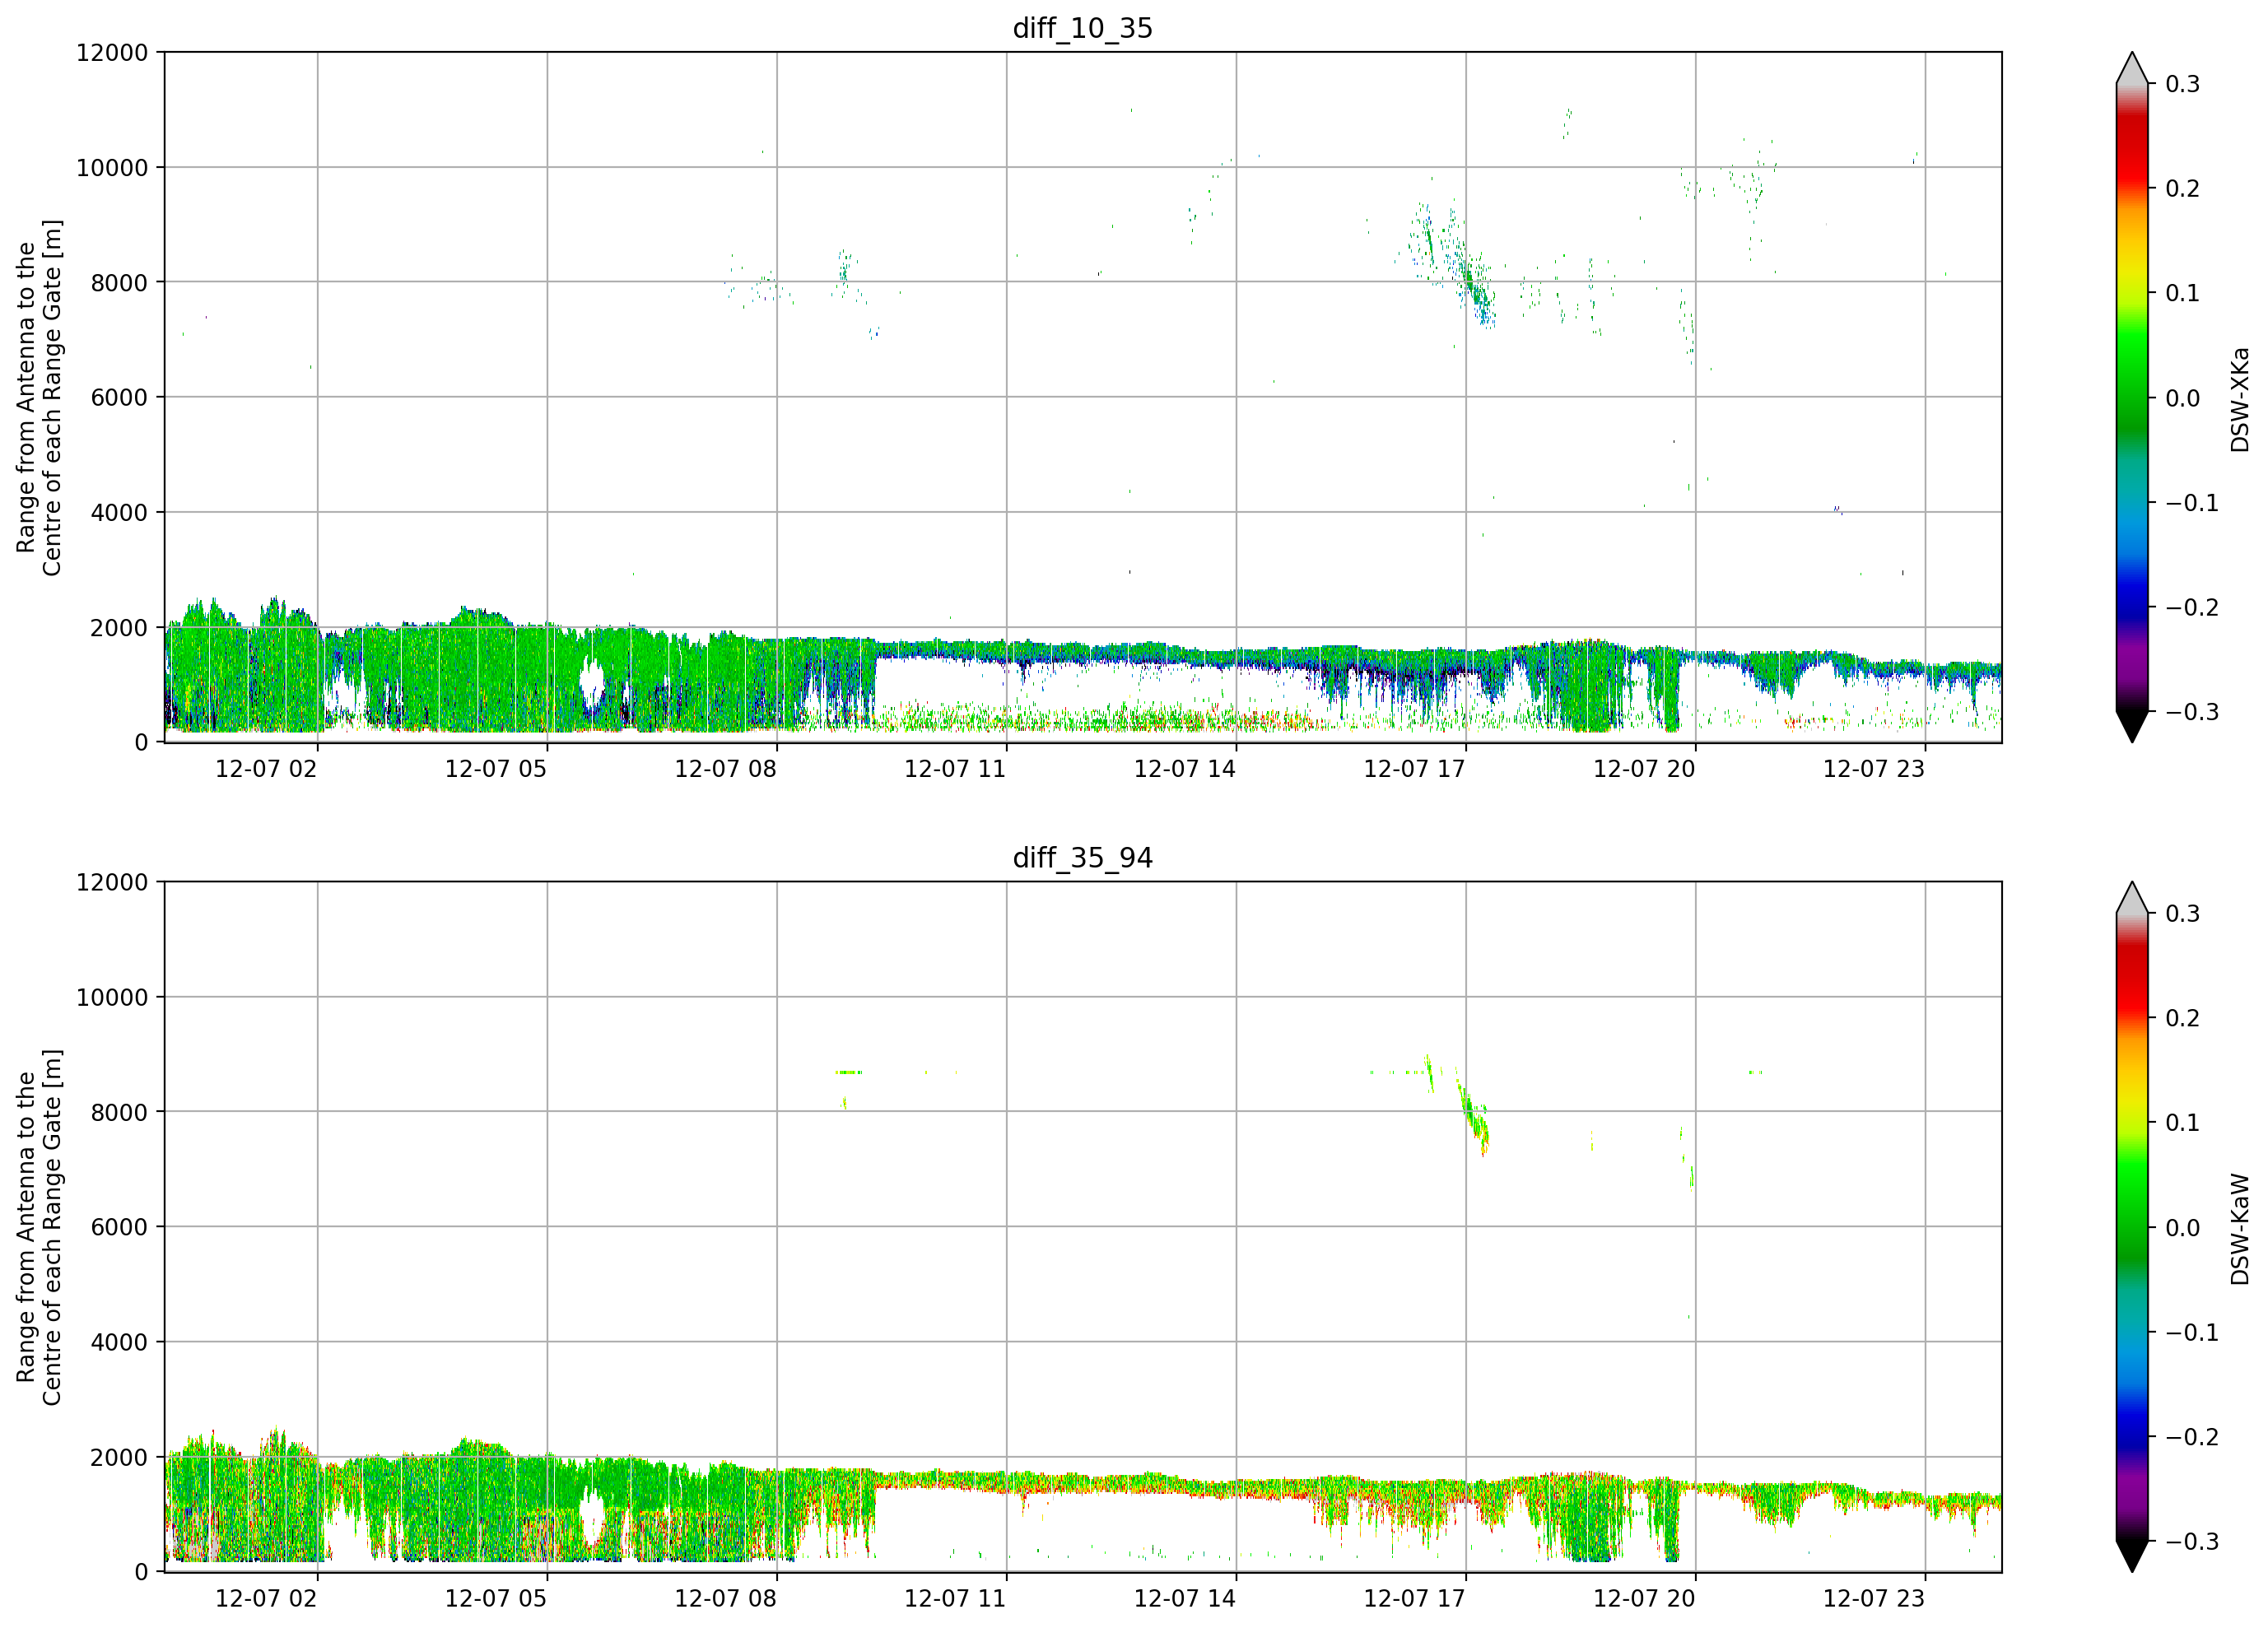Click the DSW-XKa colorbar gradient
Viewport: 2268px width, 1628px height.
(2132, 397)
